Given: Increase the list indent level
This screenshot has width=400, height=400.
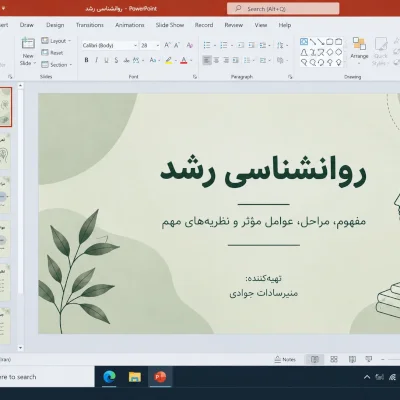Looking at the screenshot, I should coord(252,45).
